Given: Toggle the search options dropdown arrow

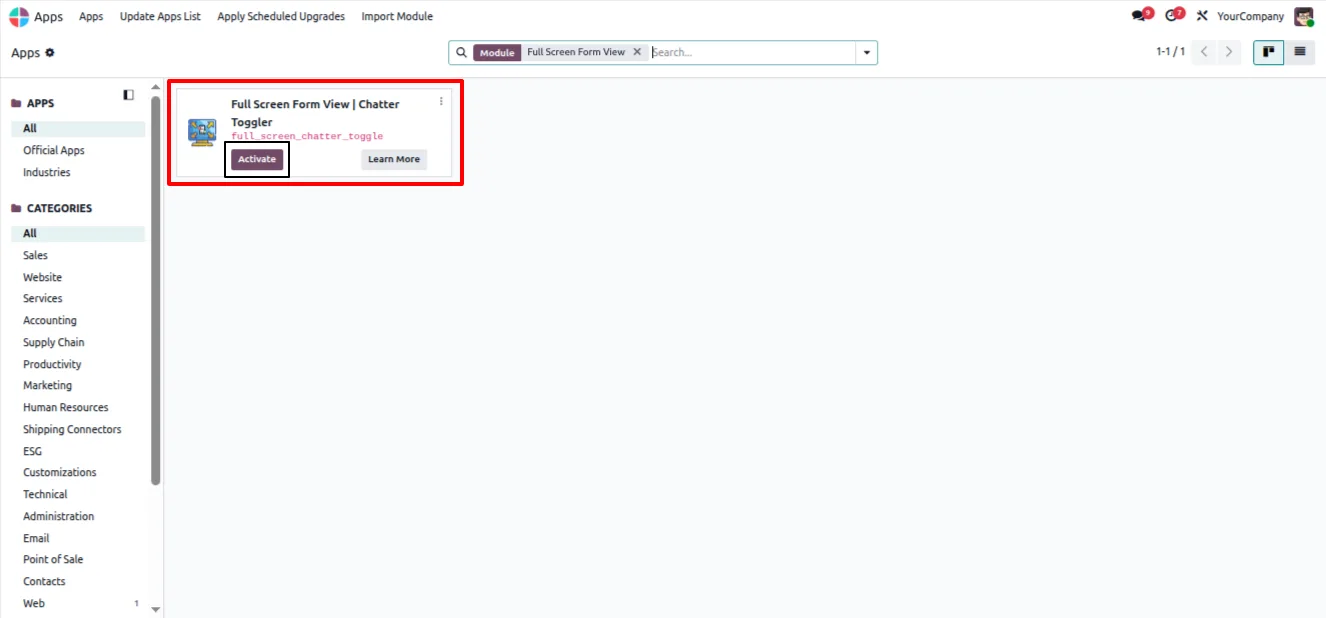Looking at the screenshot, I should [x=866, y=52].
